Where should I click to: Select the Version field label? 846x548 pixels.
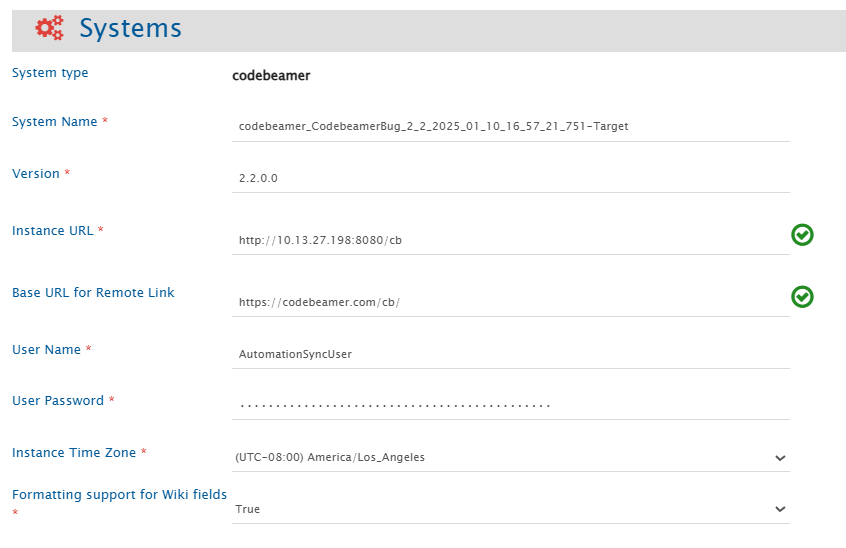(36, 174)
